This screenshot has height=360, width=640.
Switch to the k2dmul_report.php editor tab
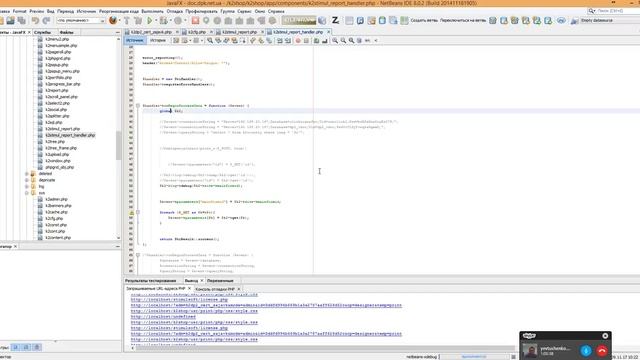pyautogui.click(x=239, y=32)
